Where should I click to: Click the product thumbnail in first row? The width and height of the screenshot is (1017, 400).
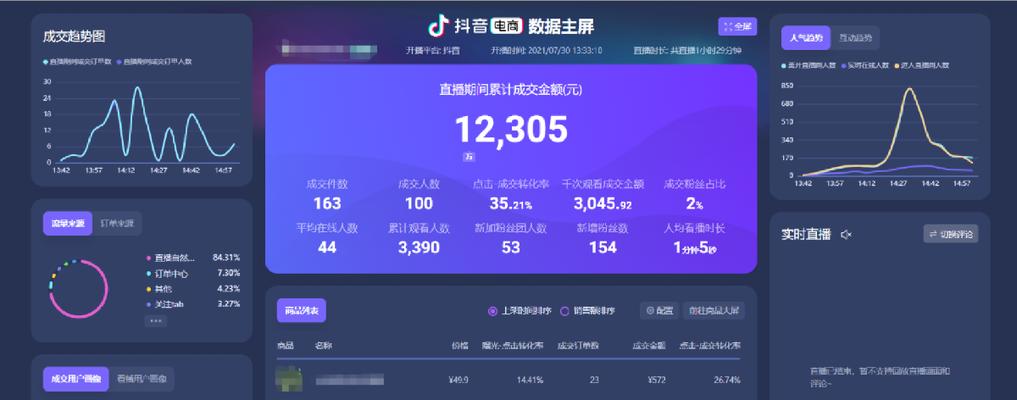(x=289, y=379)
